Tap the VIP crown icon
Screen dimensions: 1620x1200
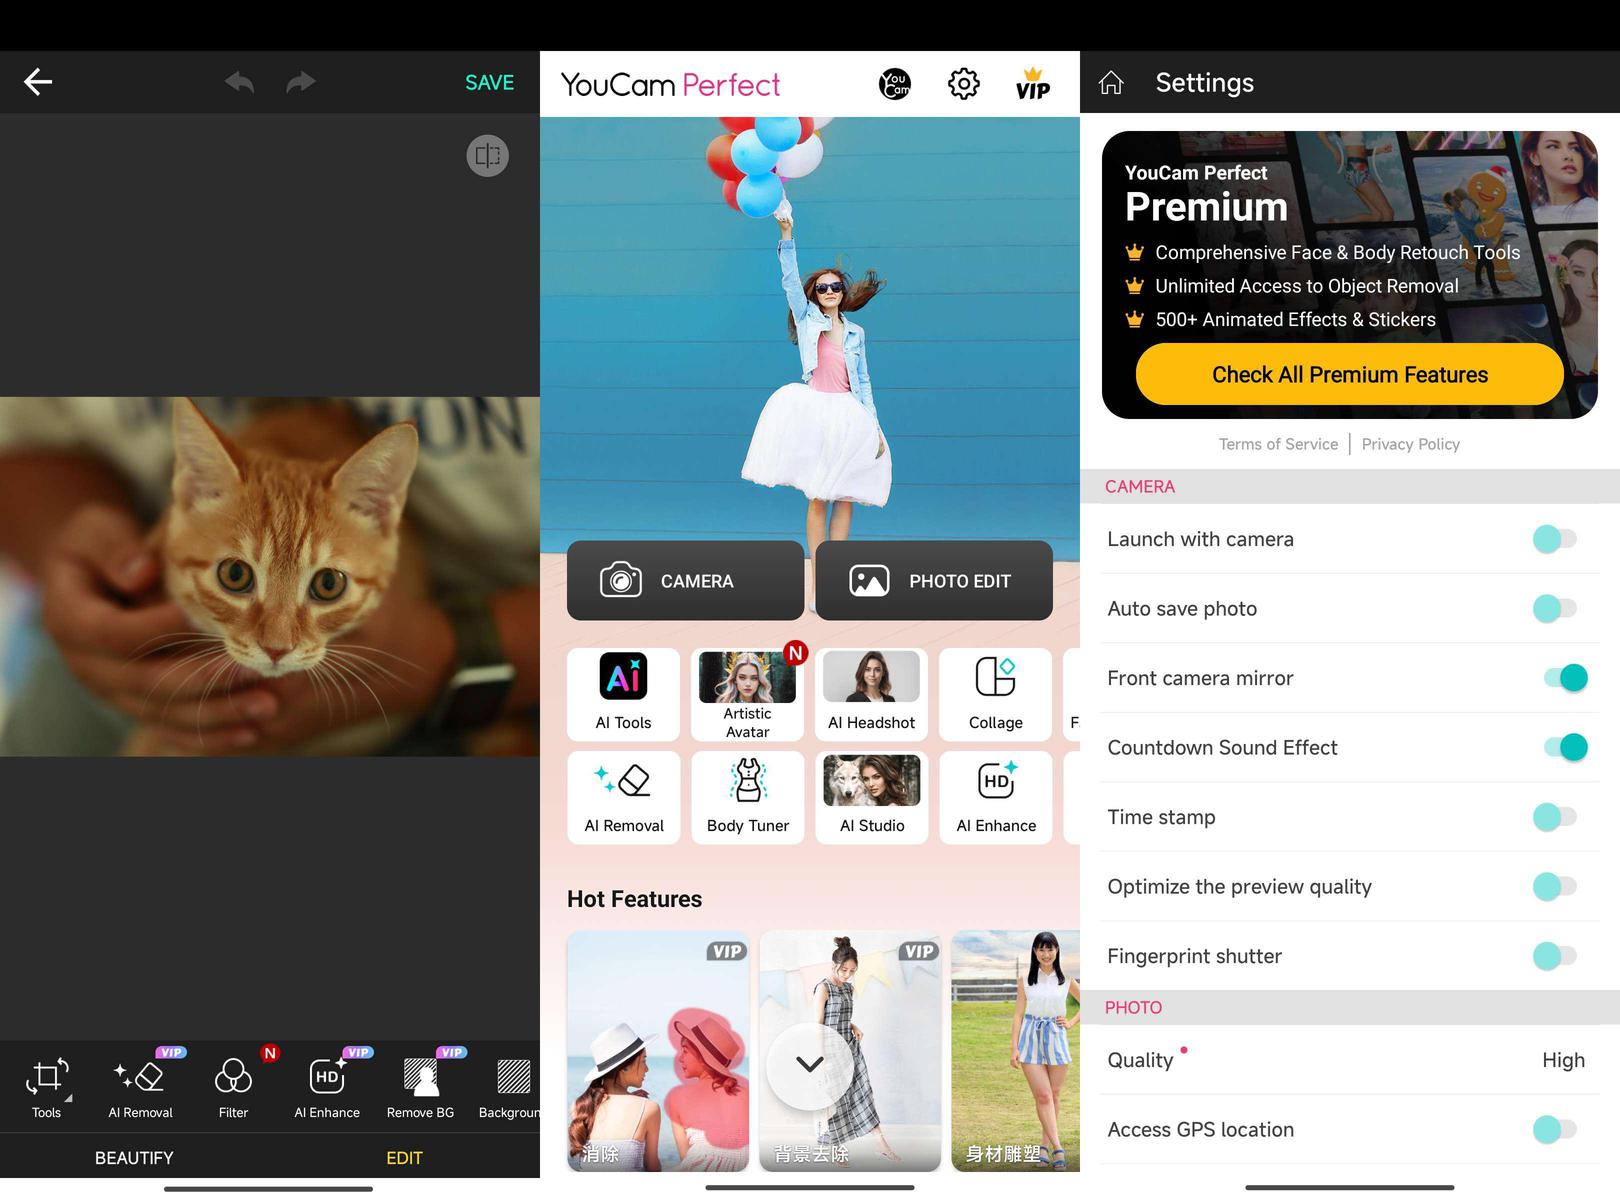click(x=1033, y=84)
